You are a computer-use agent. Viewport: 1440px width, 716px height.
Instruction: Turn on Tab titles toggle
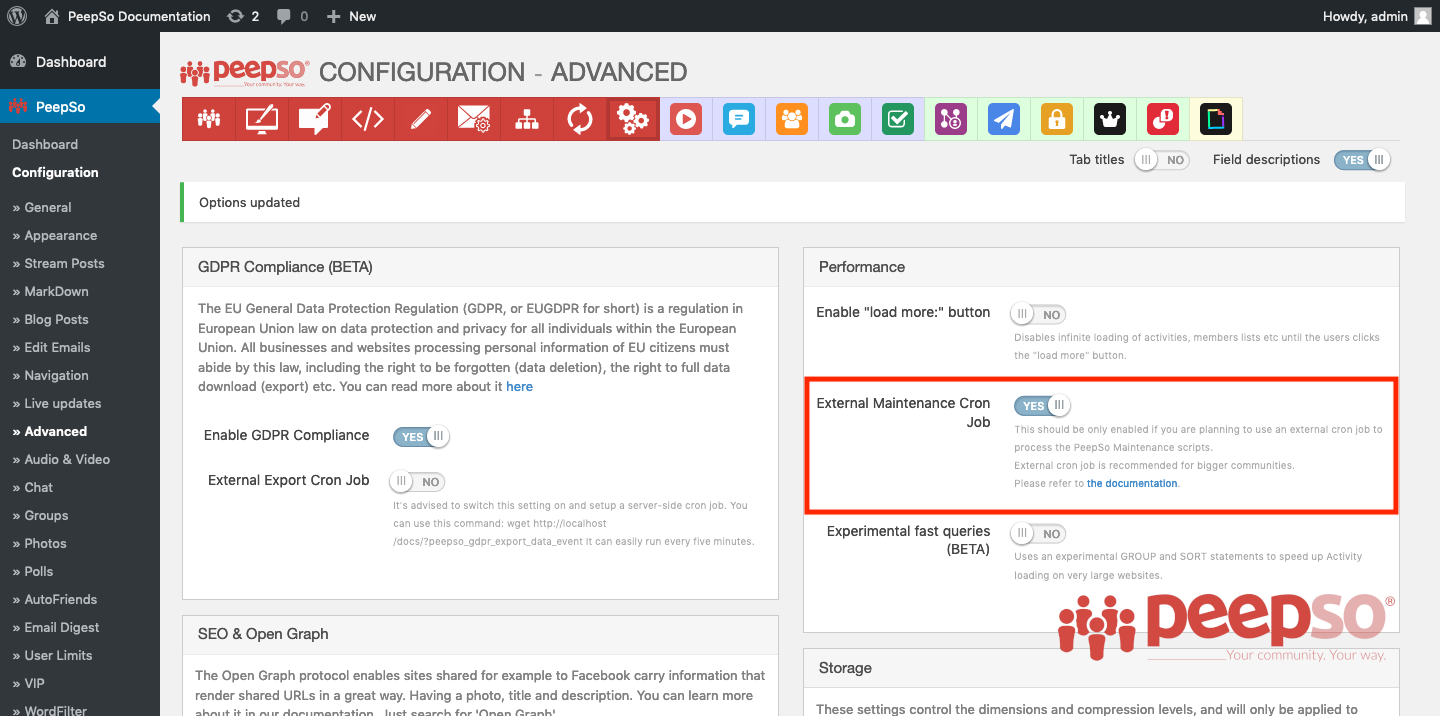point(1161,160)
